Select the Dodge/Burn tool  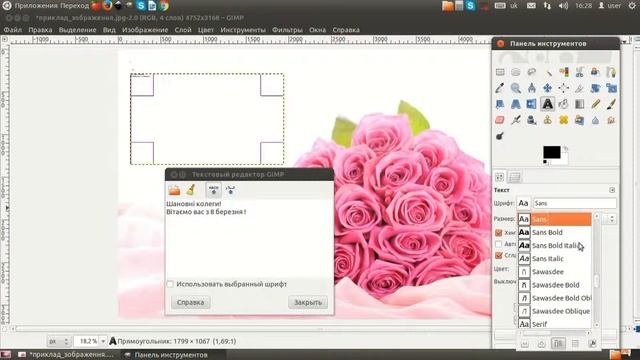pyautogui.click(x=500, y=136)
